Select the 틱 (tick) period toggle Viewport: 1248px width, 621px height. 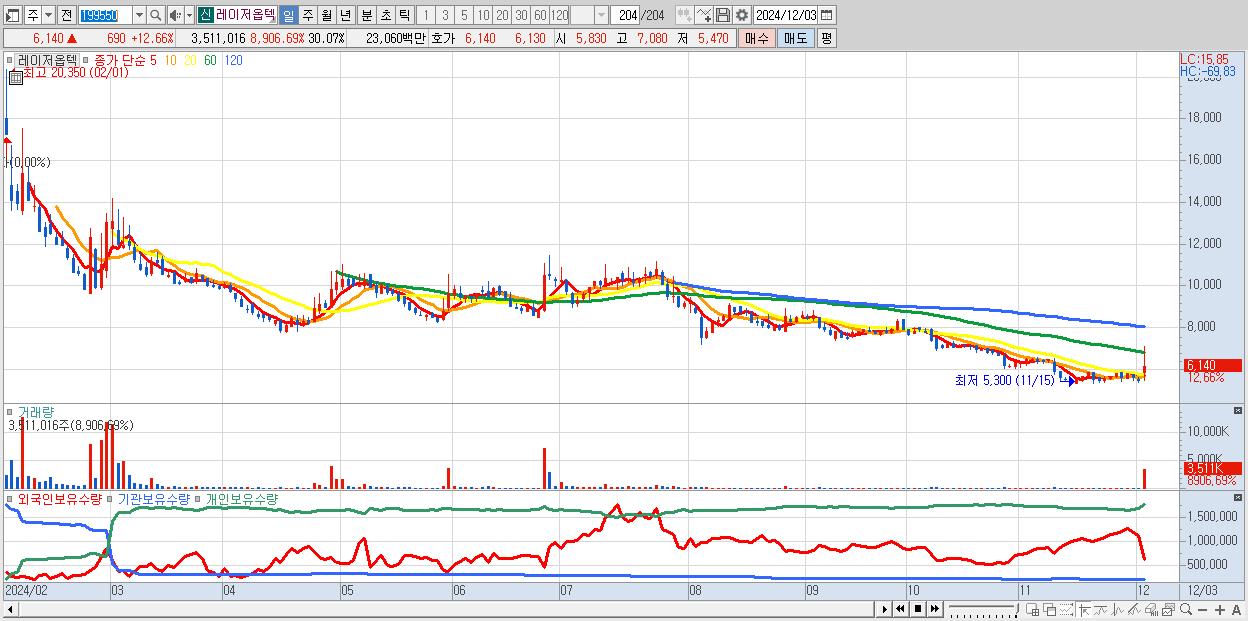(x=404, y=15)
